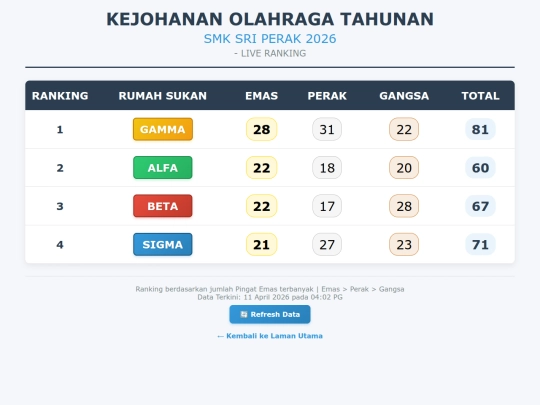Viewport: 540px width, 405px height.
Task: Click the refresh icon inside Refresh Data button
Action: 244,314
